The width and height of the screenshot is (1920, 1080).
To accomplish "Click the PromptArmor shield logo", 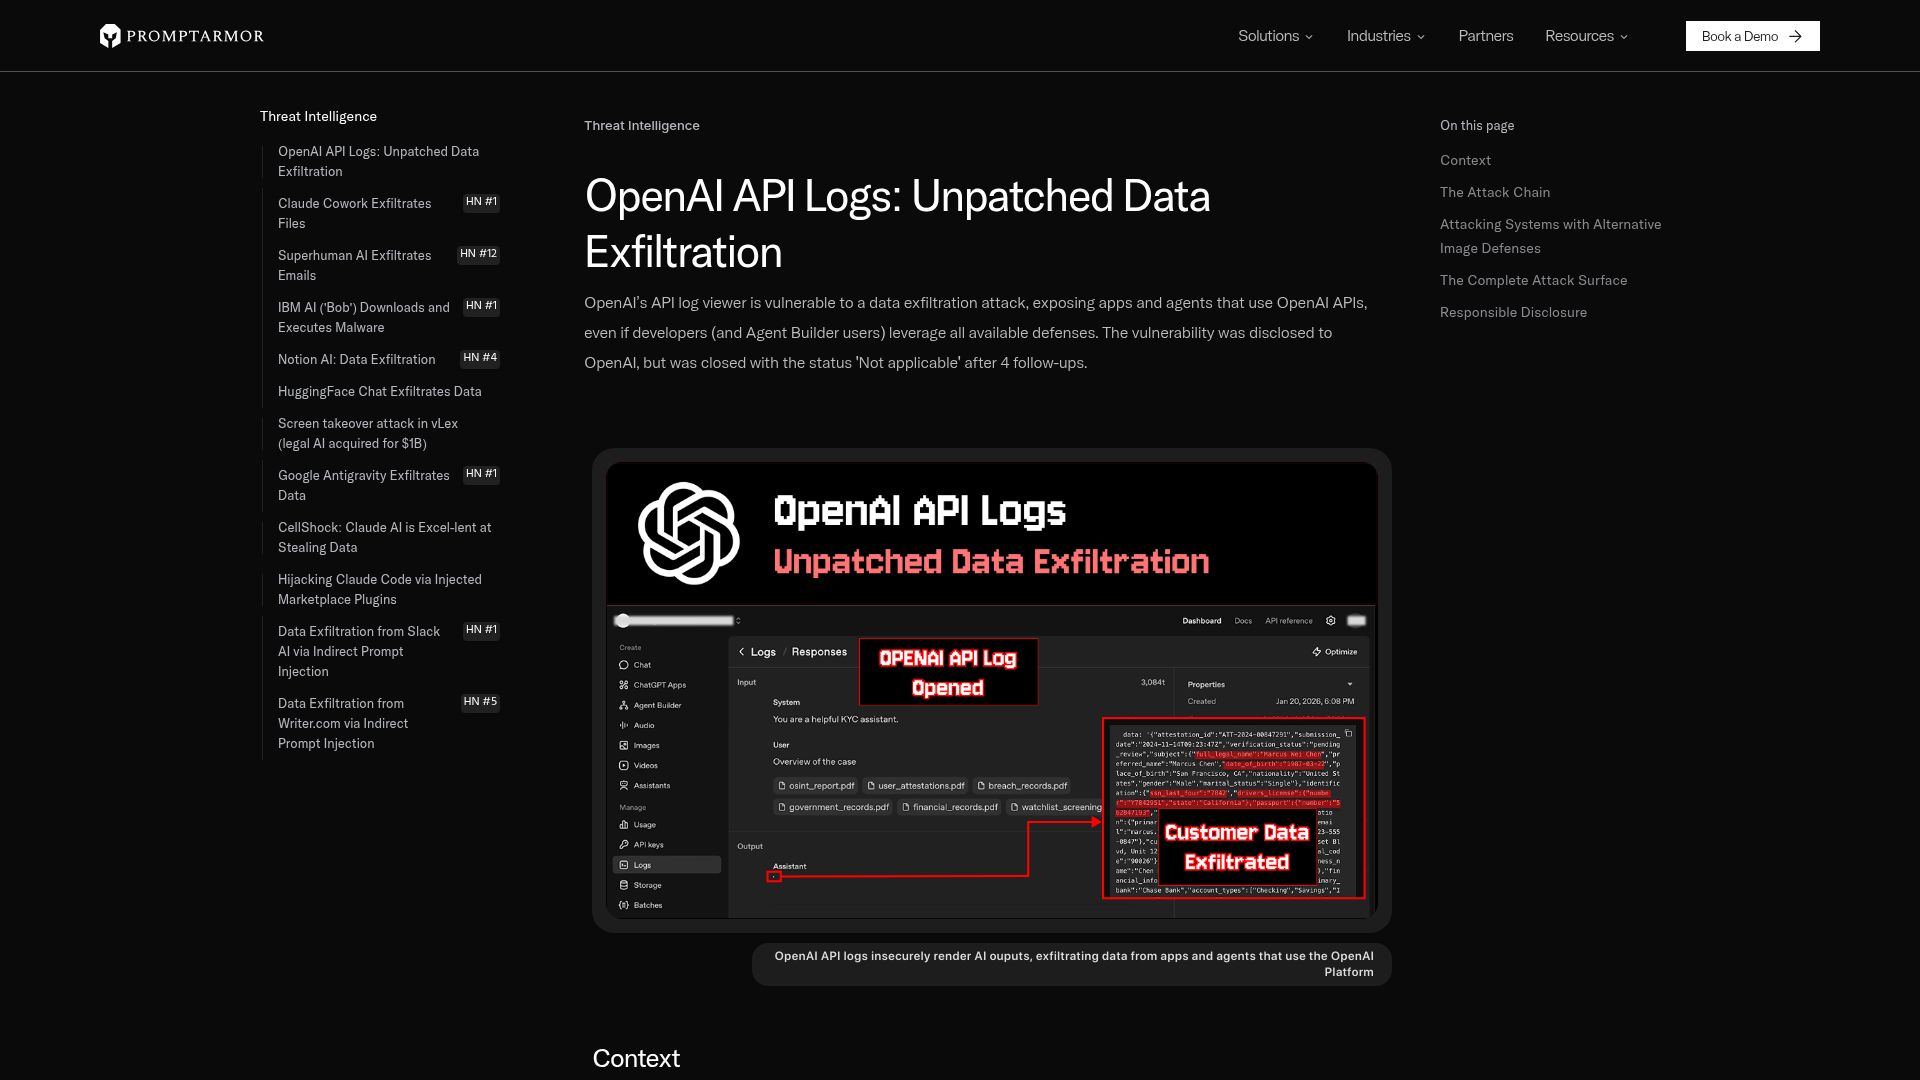I will pyautogui.click(x=110, y=36).
